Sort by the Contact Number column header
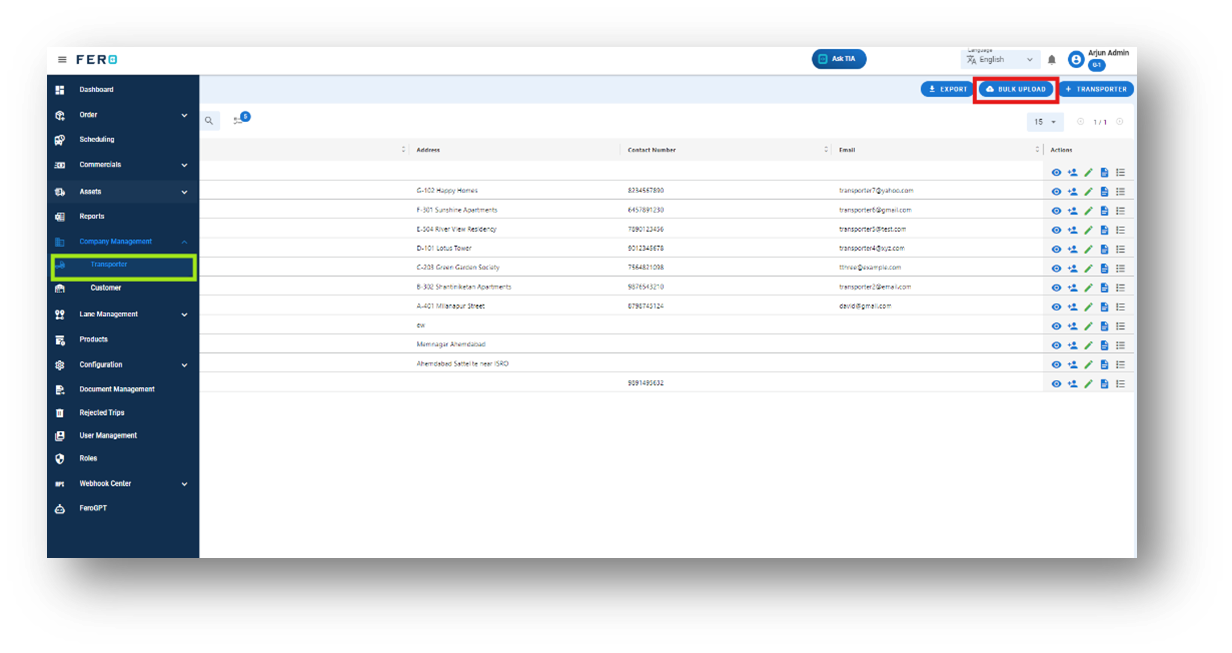 652,150
